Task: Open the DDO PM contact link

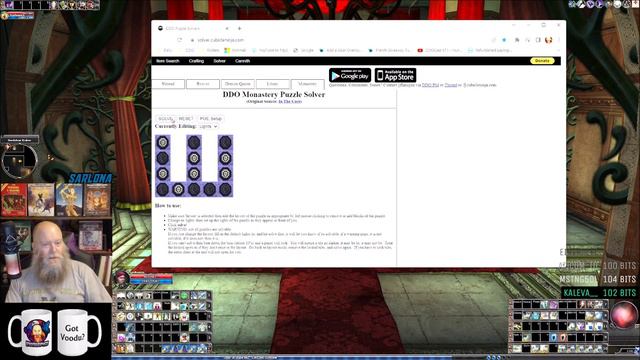Action: click(x=430, y=85)
